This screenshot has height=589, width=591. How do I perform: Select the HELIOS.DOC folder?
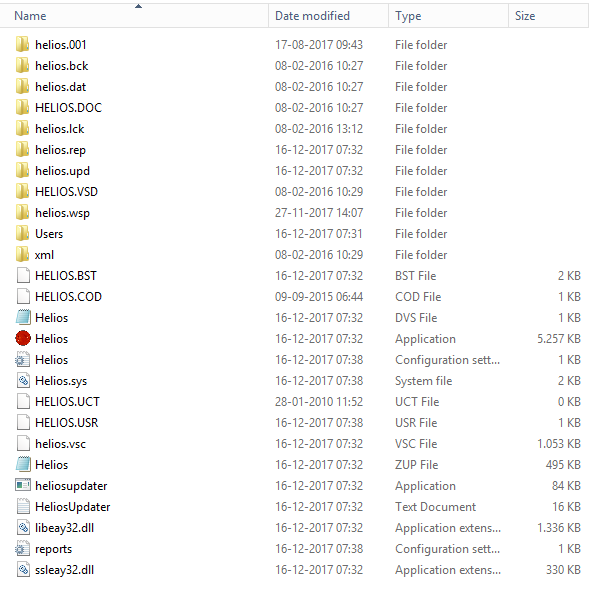[x=68, y=108]
